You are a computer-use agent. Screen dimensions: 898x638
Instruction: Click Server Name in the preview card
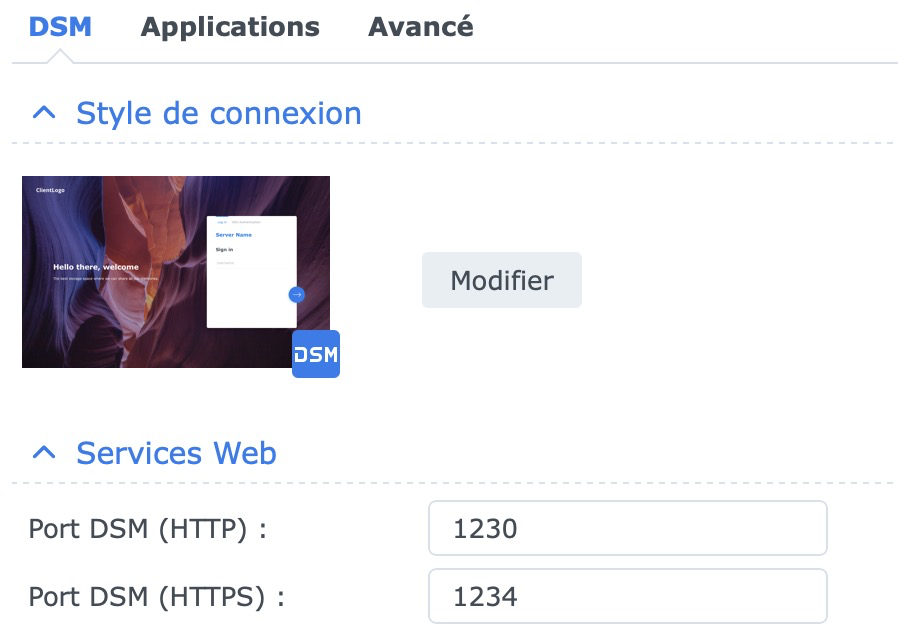click(233, 235)
